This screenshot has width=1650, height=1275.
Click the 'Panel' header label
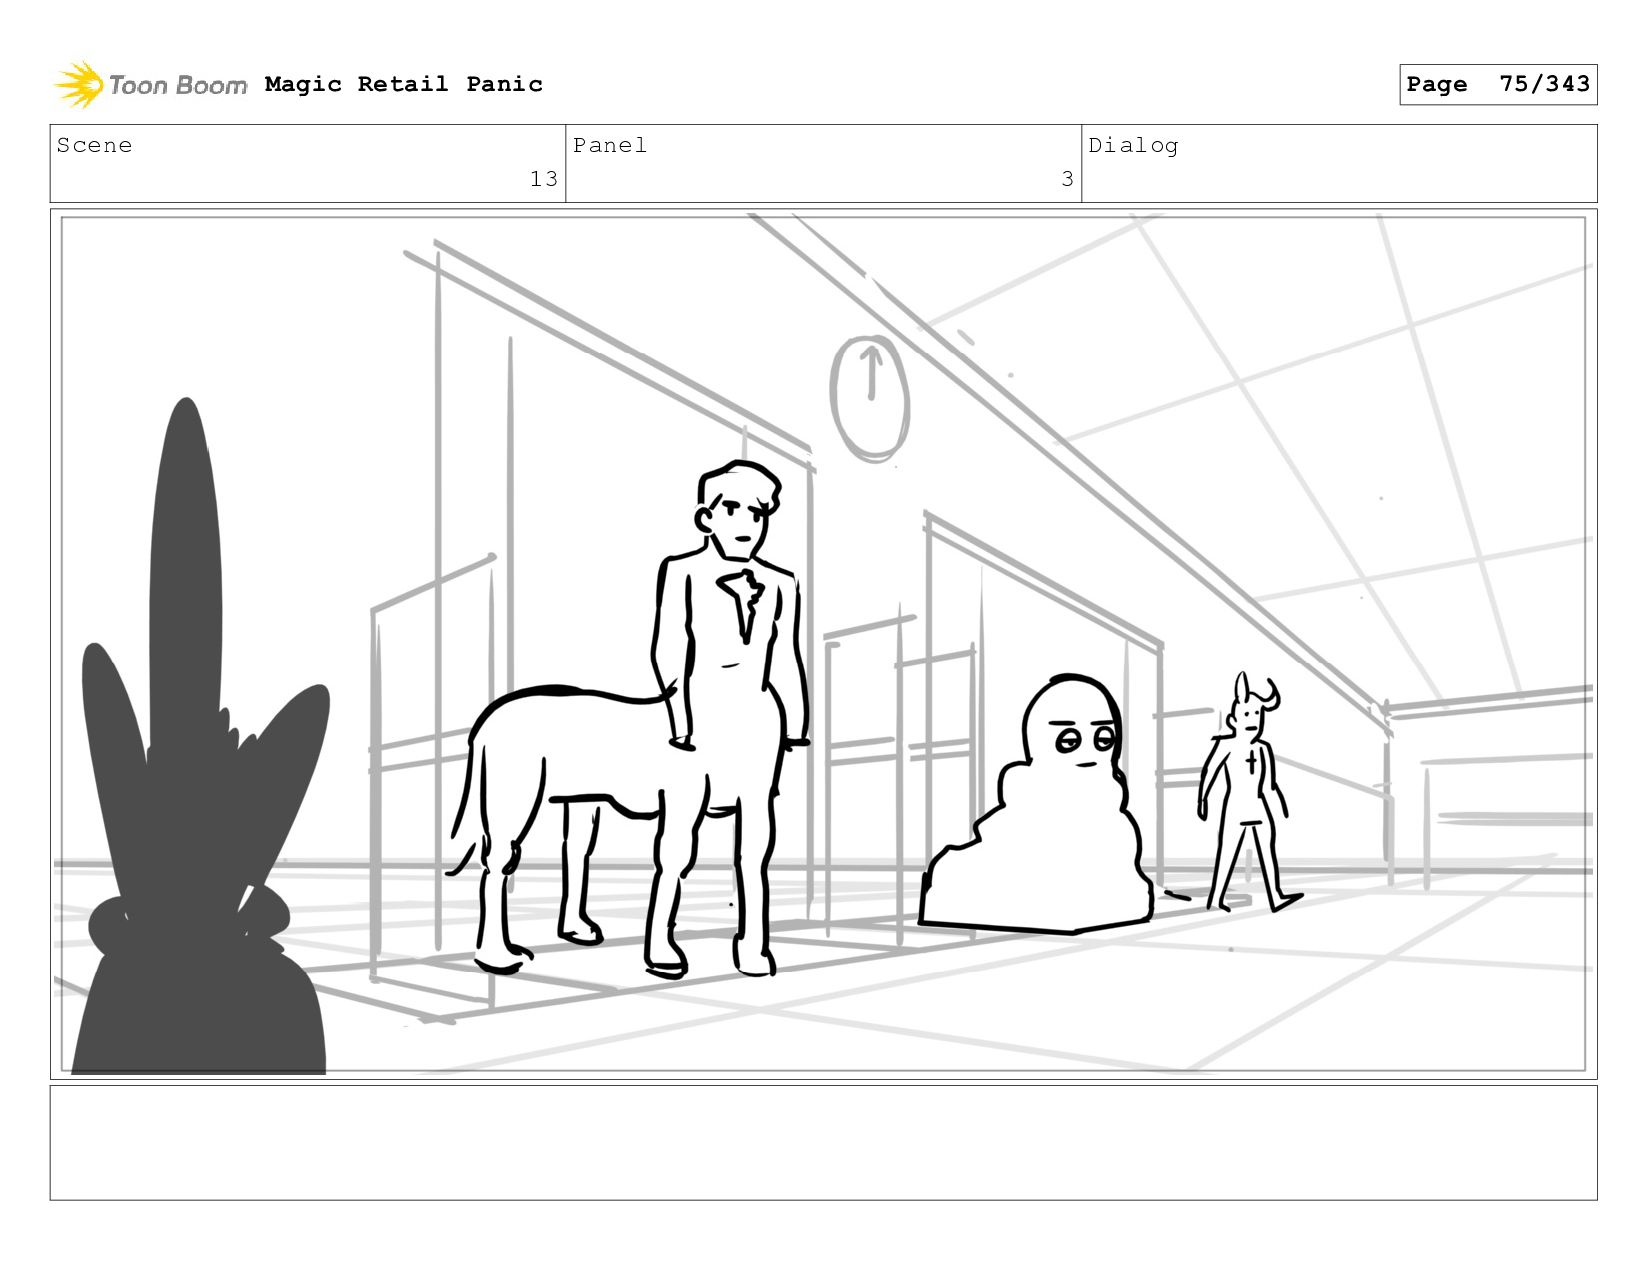(x=610, y=145)
